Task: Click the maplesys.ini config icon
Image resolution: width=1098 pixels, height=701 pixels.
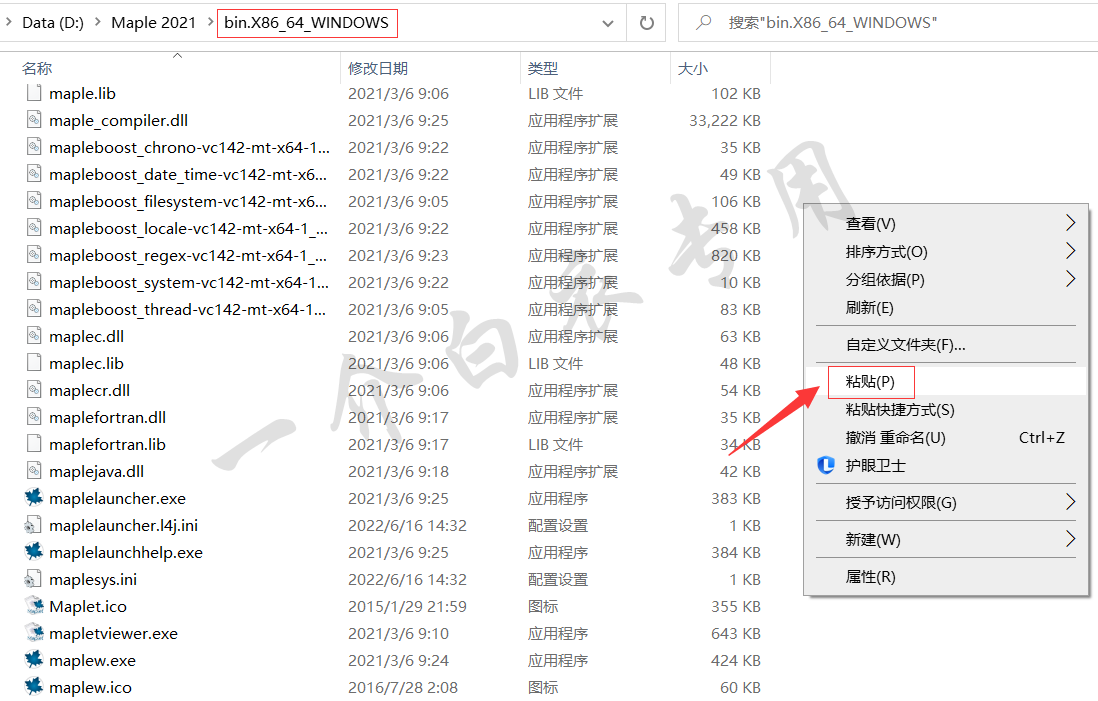Action: pos(33,579)
